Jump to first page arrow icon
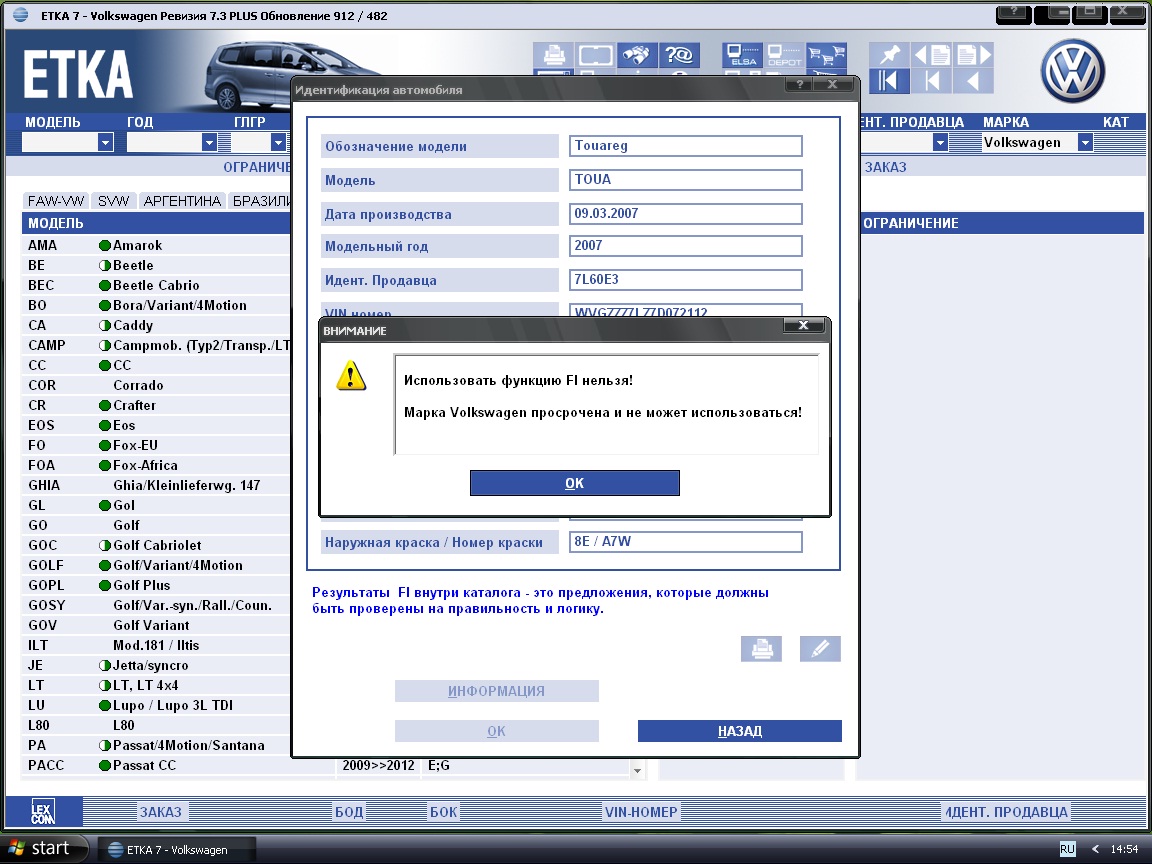Image resolution: width=1152 pixels, height=864 pixels. point(887,81)
